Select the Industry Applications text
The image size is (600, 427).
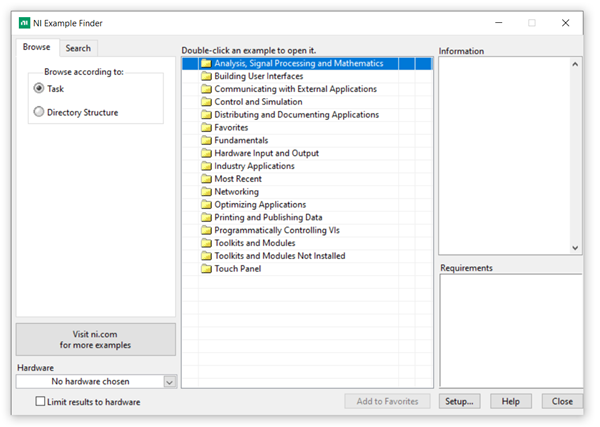[x=254, y=166]
